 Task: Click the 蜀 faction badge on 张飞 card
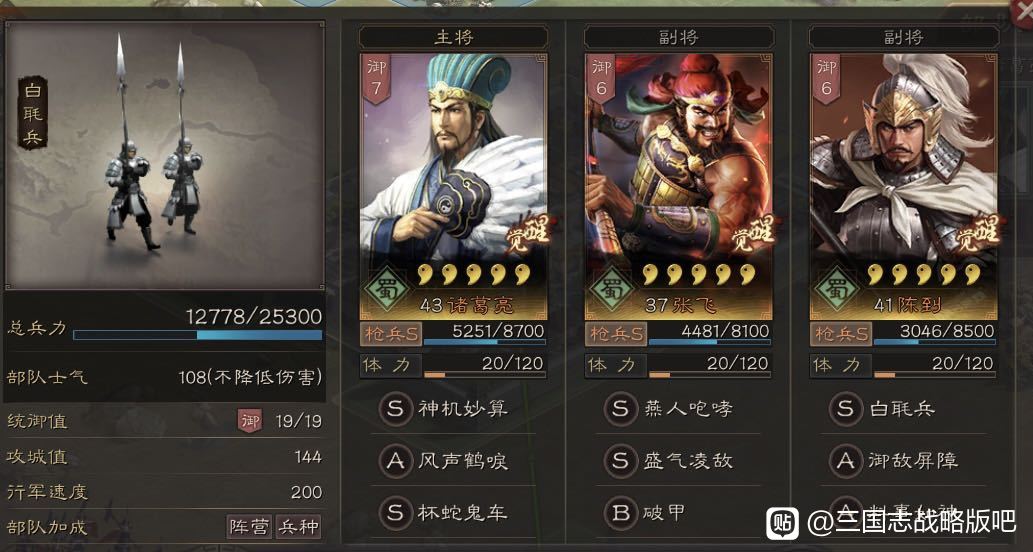[x=612, y=289]
